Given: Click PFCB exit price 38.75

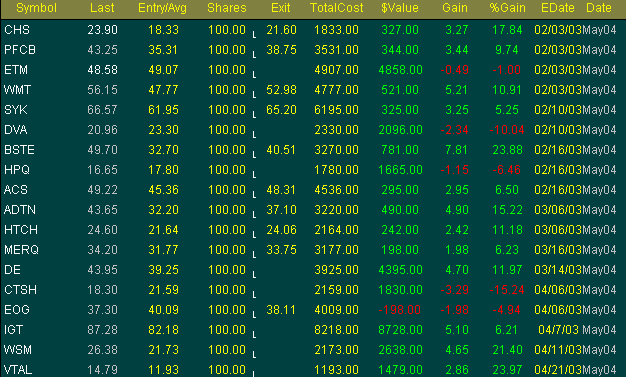Looking at the screenshot, I should pyautogui.click(x=281, y=50).
